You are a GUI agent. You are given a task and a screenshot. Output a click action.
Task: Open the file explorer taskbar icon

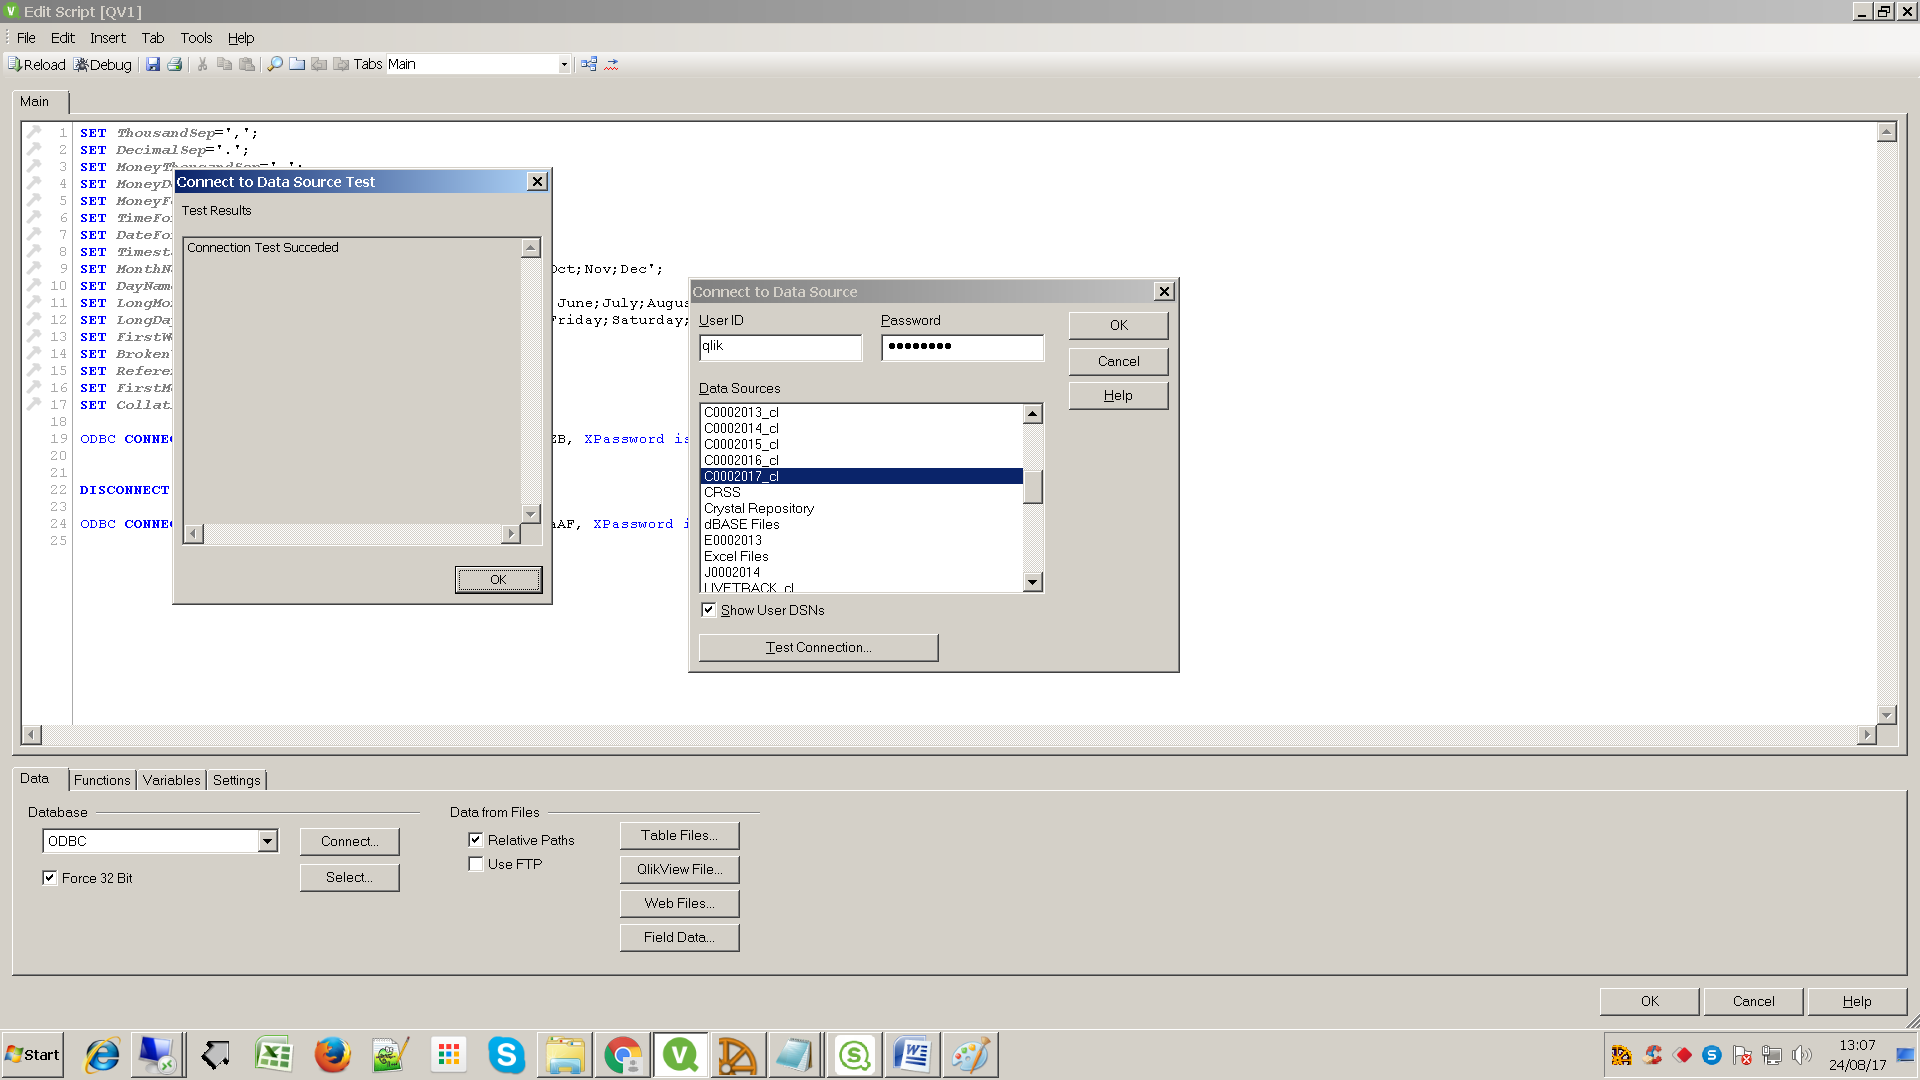click(x=564, y=1055)
